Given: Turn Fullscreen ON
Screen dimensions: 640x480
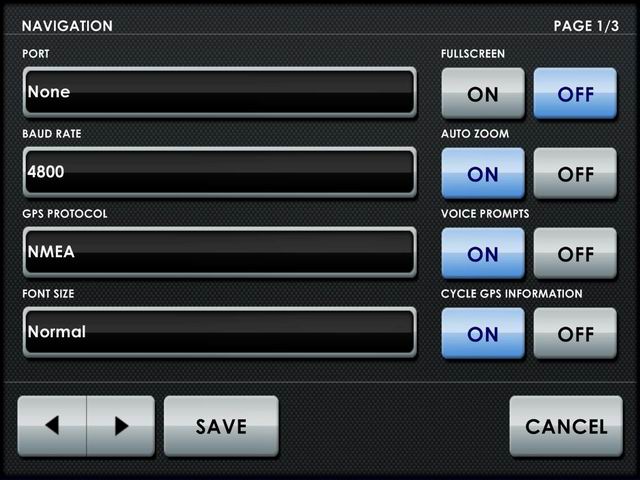Looking at the screenshot, I should [x=483, y=93].
